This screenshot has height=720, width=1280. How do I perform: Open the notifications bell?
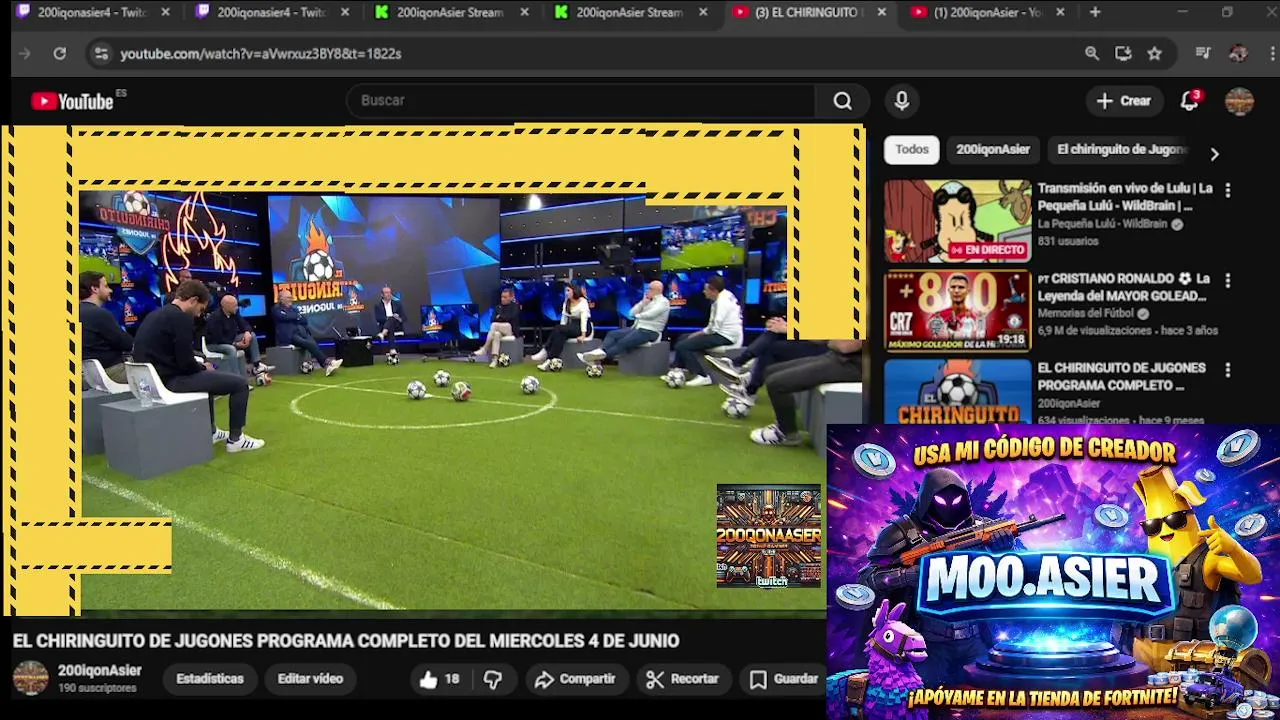tap(1189, 101)
